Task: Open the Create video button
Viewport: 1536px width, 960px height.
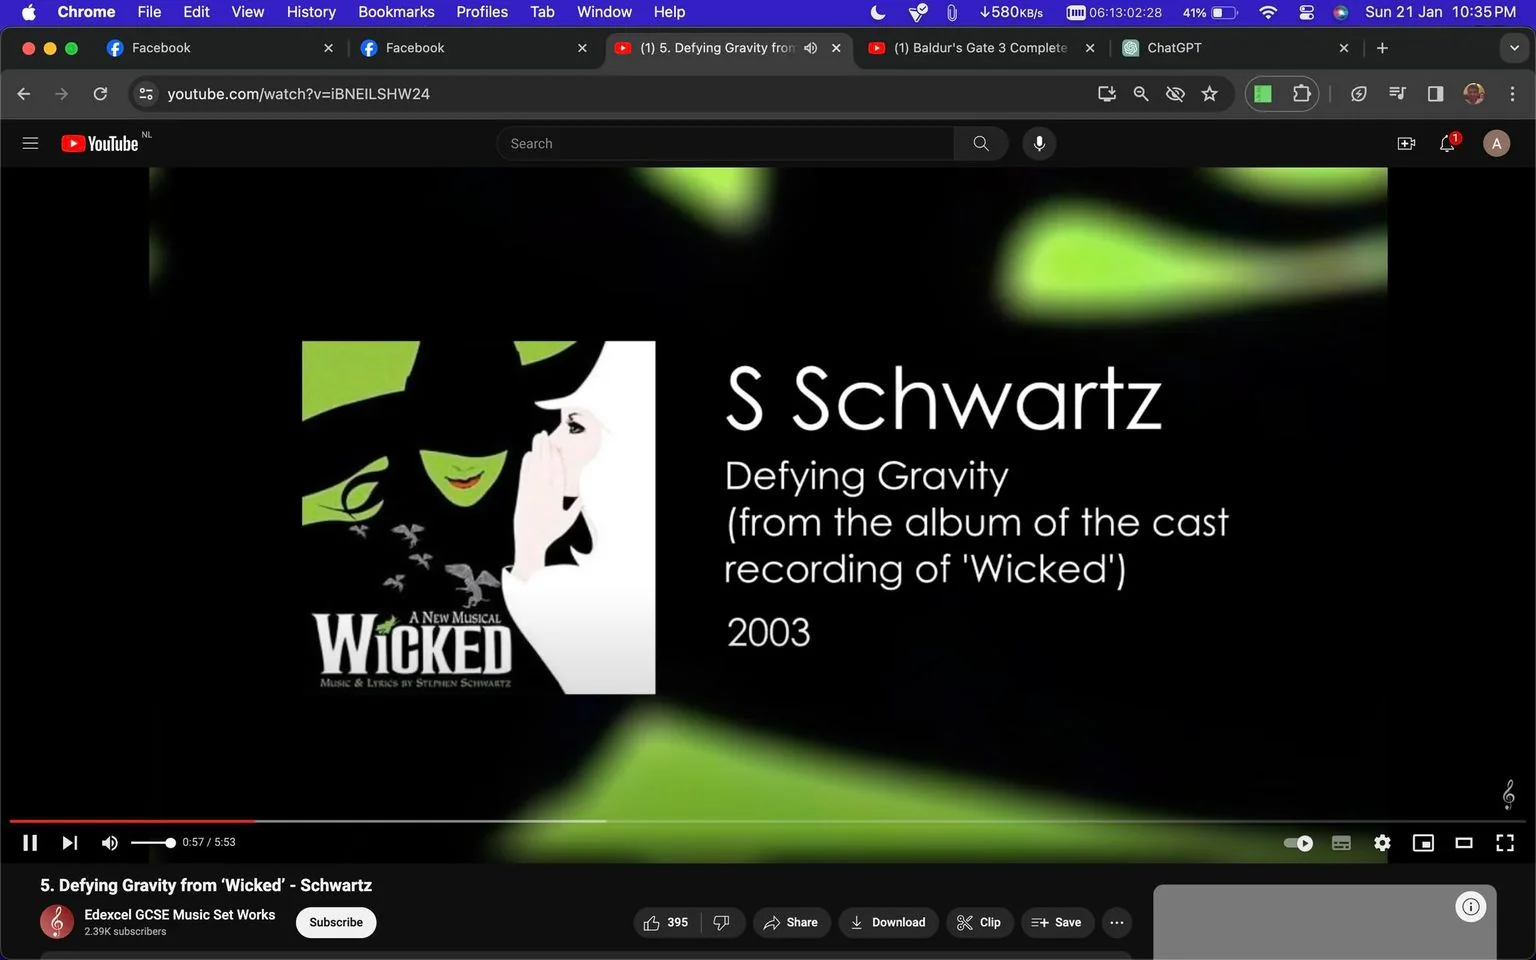Action: point(1406,143)
